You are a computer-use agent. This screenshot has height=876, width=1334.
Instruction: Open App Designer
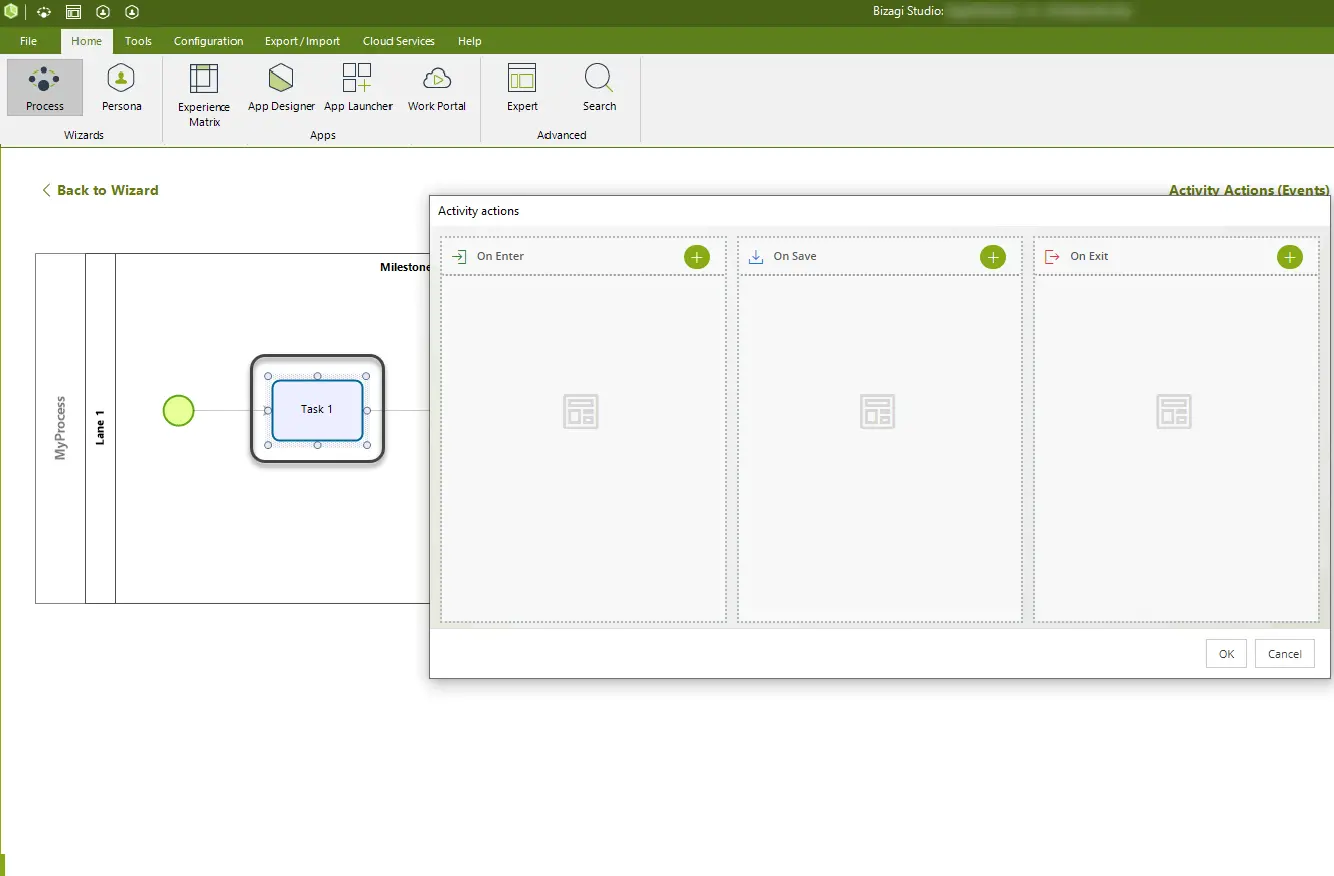[x=281, y=88]
